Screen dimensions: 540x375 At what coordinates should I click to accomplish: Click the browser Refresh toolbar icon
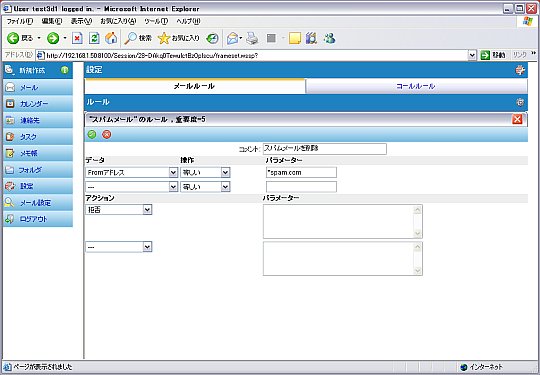pyautogui.click(x=94, y=38)
